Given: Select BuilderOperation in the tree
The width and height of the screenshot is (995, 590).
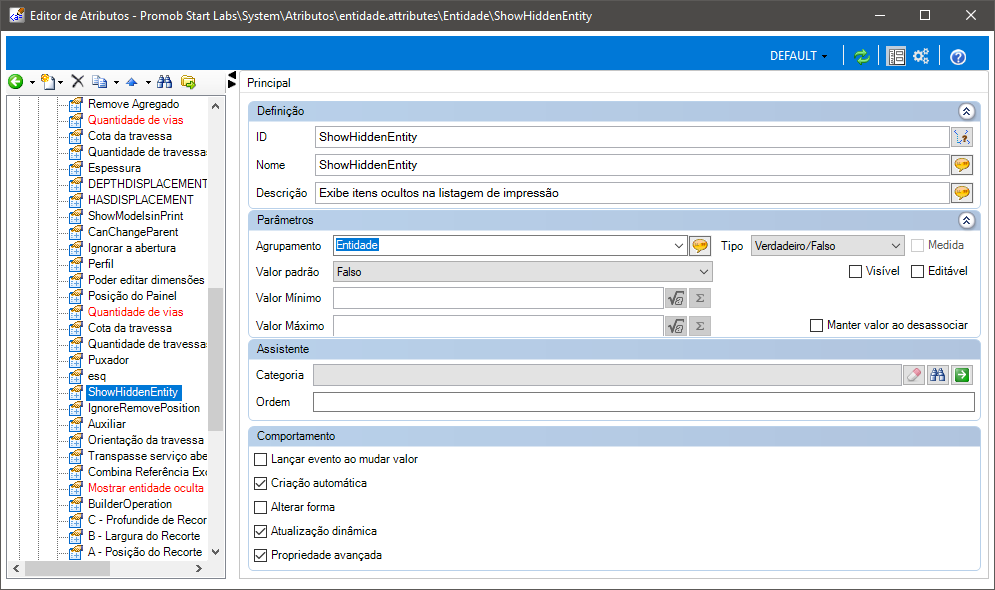Looking at the screenshot, I should coord(129,504).
